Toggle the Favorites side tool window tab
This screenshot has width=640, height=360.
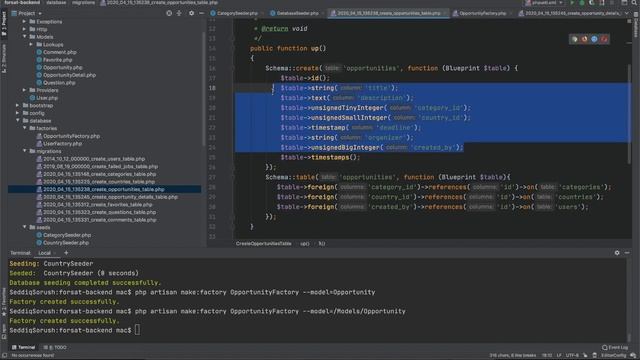pyautogui.click(x=4, y=301)
